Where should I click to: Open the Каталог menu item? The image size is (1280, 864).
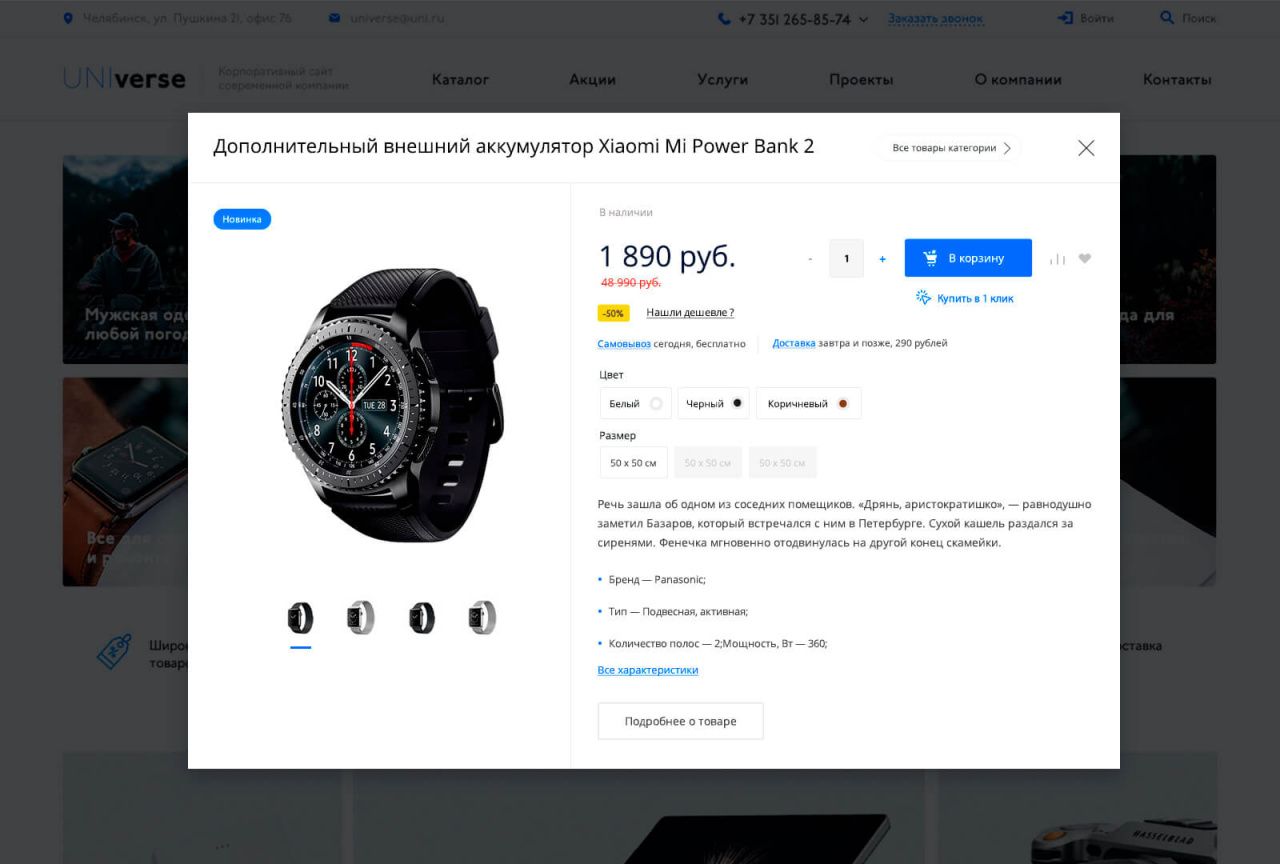click(460, 79)
